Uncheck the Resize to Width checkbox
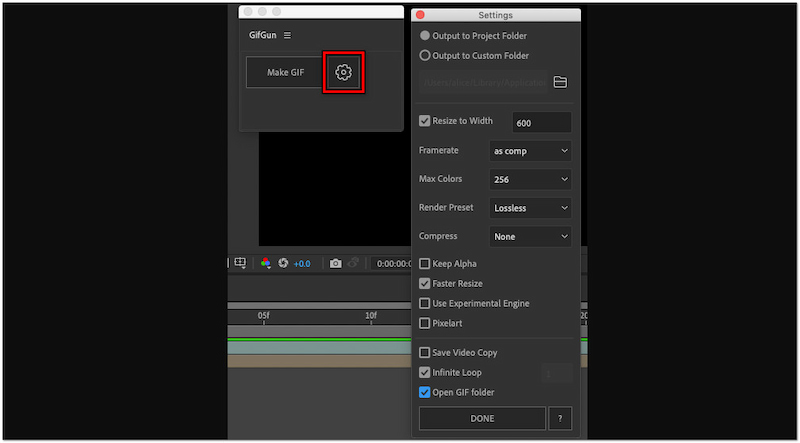The height and width of the screenshot is (443, 800). [x=425, y=121]
